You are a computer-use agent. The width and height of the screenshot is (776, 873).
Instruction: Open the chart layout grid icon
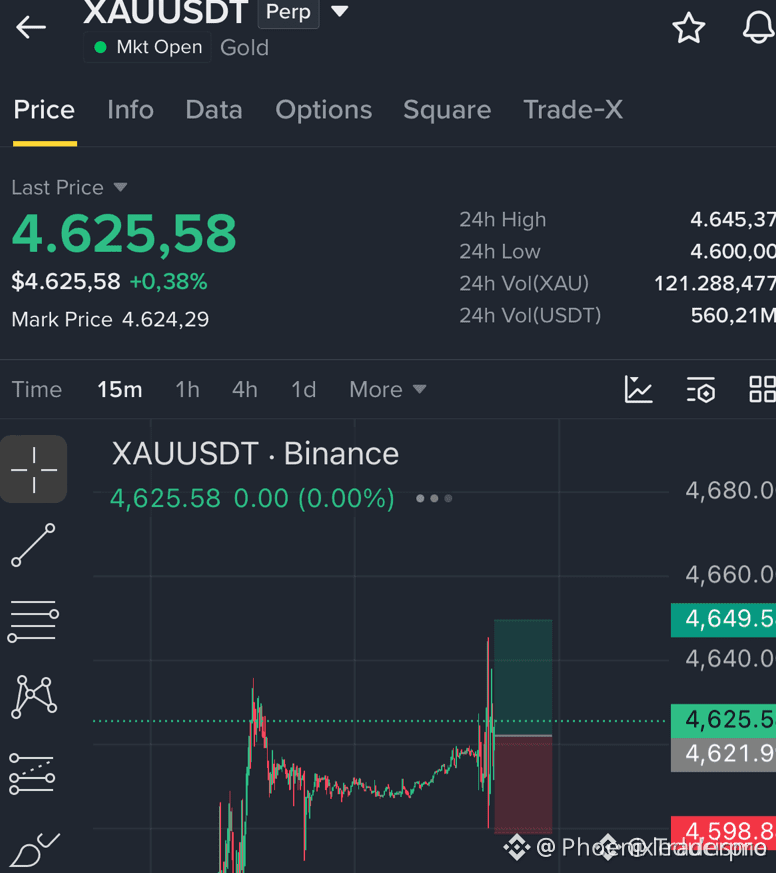(762, 389)
